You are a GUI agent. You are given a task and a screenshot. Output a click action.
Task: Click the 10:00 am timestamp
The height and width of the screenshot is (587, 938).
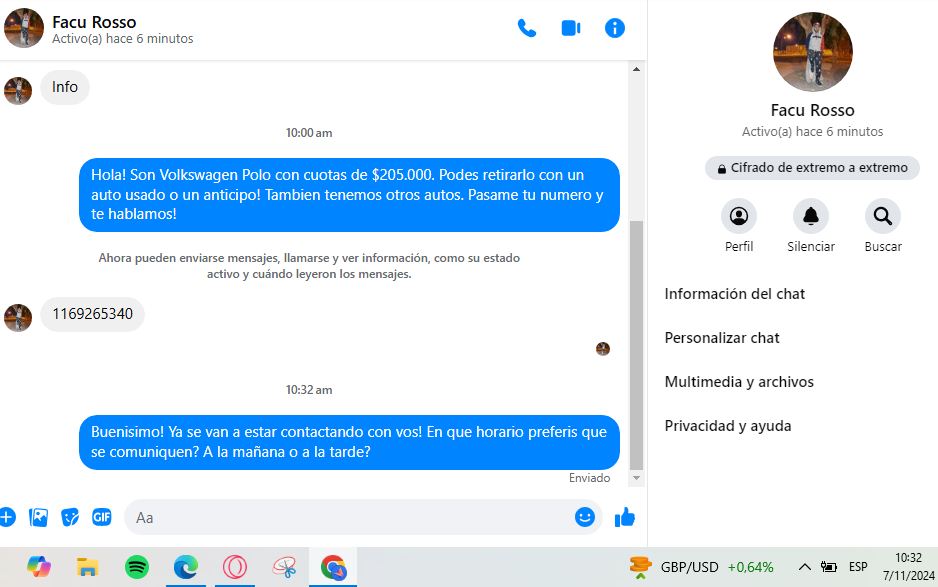pos(309,133)
